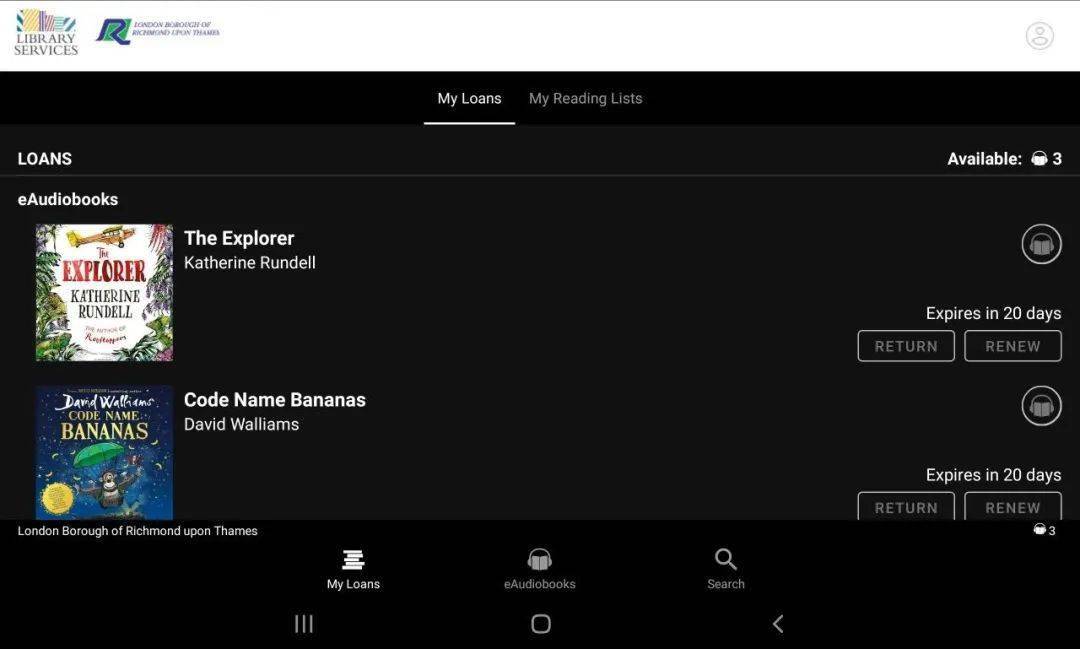Tap The Explorer 'Expires in 20 days' text
1080x649 pixels.
pyautogui.click(x=993, y=313)
